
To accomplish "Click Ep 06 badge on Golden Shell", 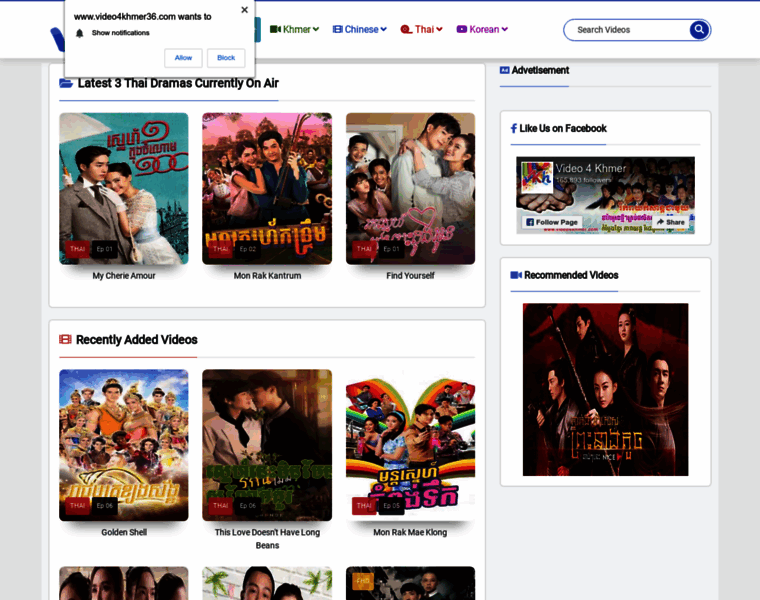I will click(x=104, y=505).
